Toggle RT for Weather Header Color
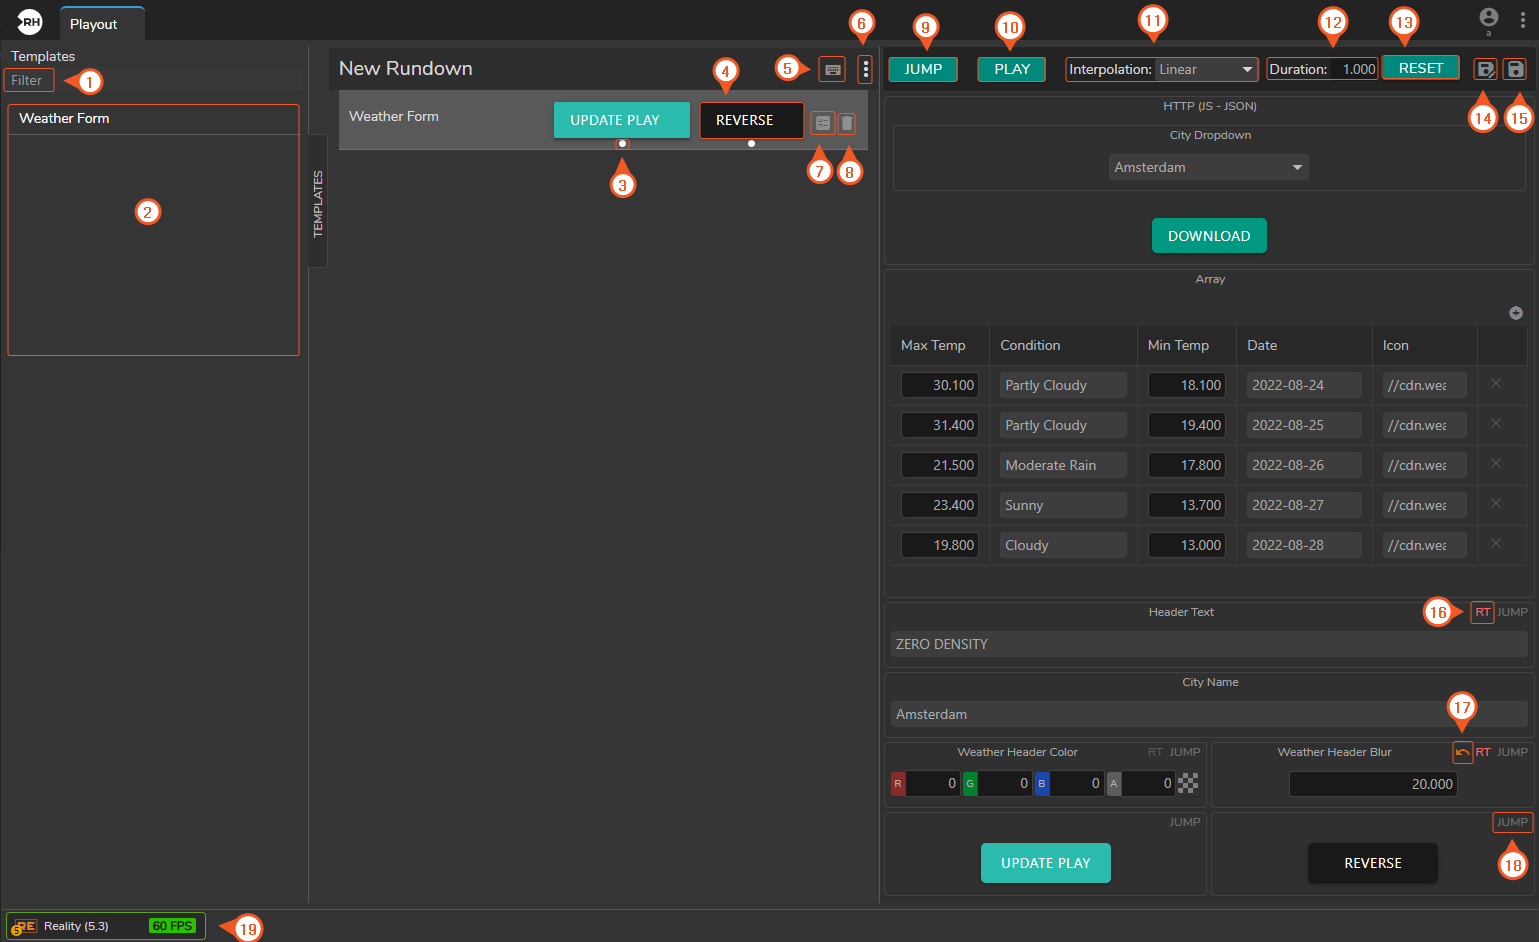The height and width of the screenshot is (942, 1539). point(1155,752)
